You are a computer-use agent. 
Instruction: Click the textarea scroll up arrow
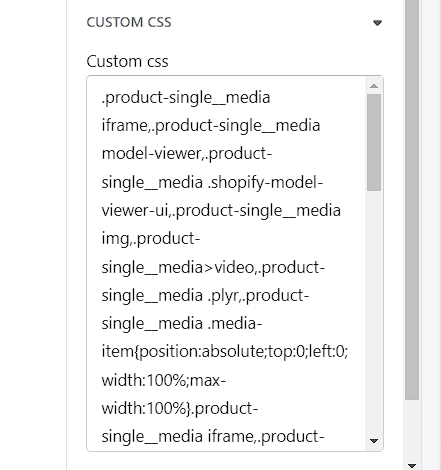374,86
